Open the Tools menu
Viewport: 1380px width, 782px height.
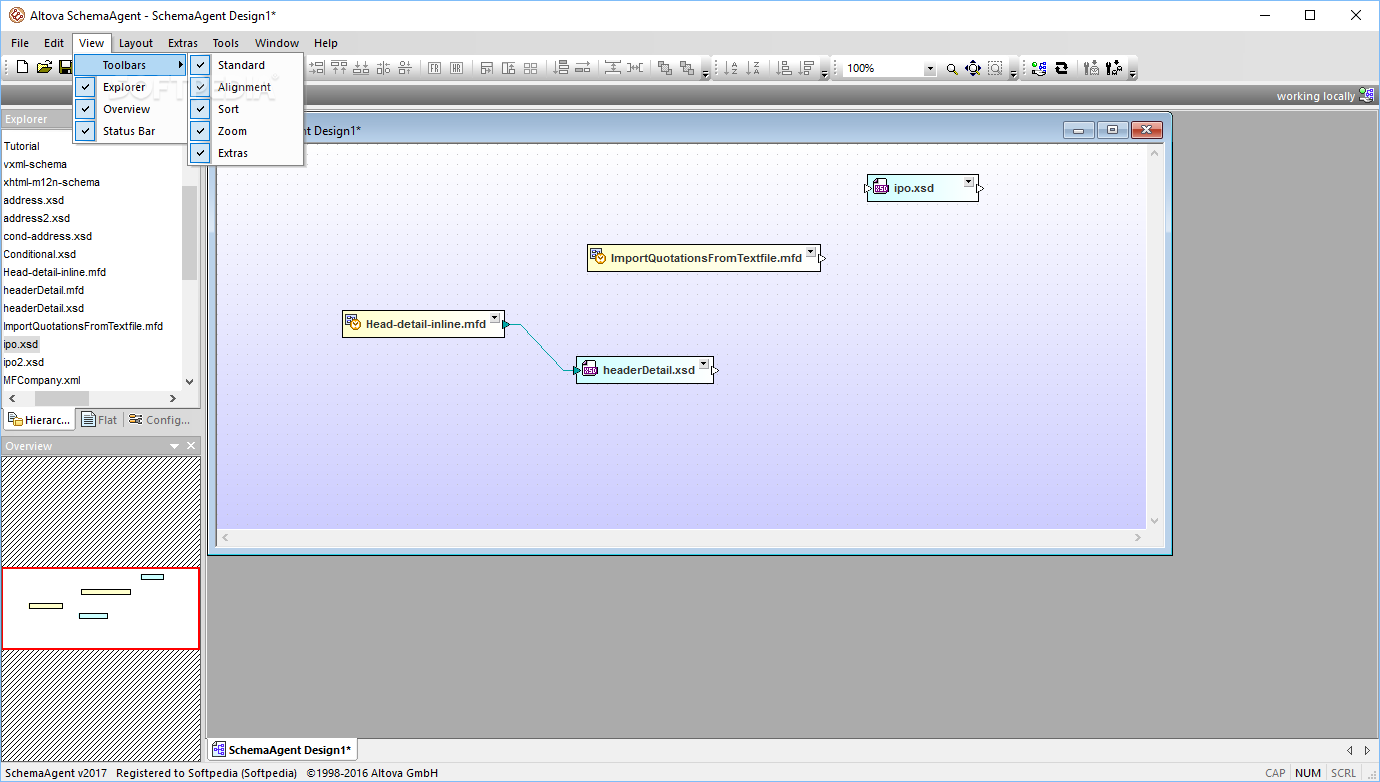click(226, 43)
